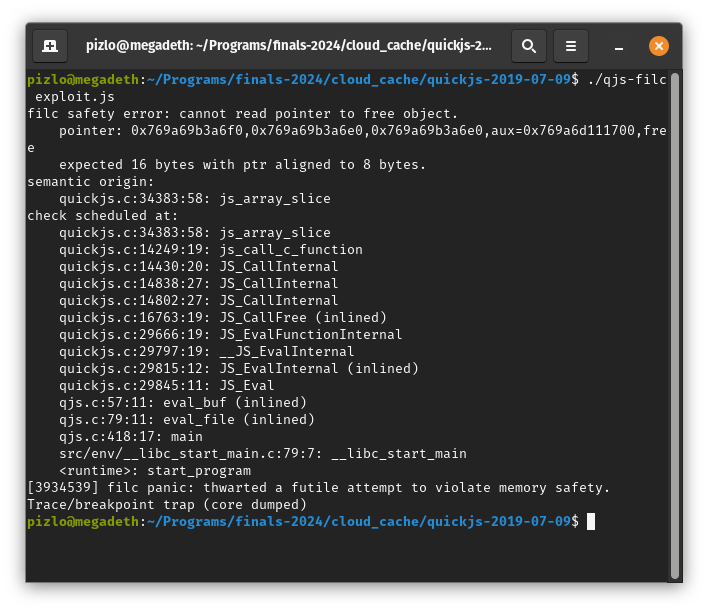Open the hamburger main menu
This screenshot has width=708, height=611.
point(571,46)
